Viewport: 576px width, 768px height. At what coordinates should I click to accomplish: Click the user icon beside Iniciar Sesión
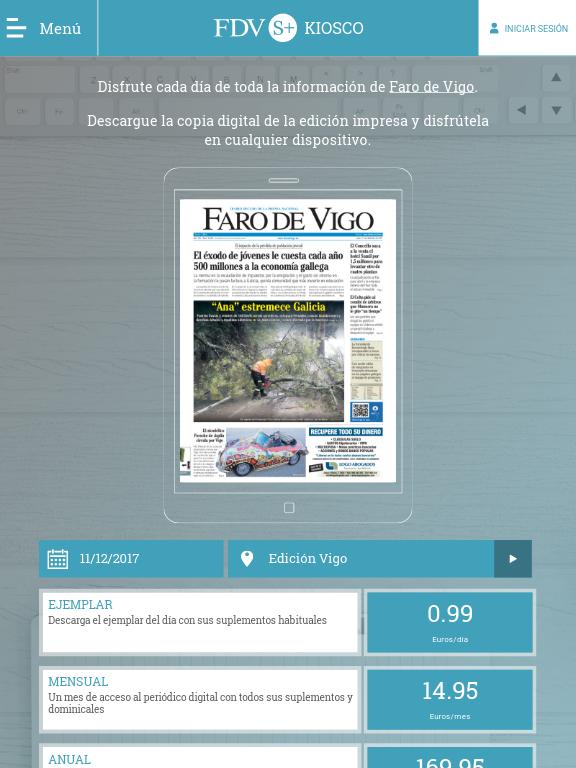click(494, 28)
